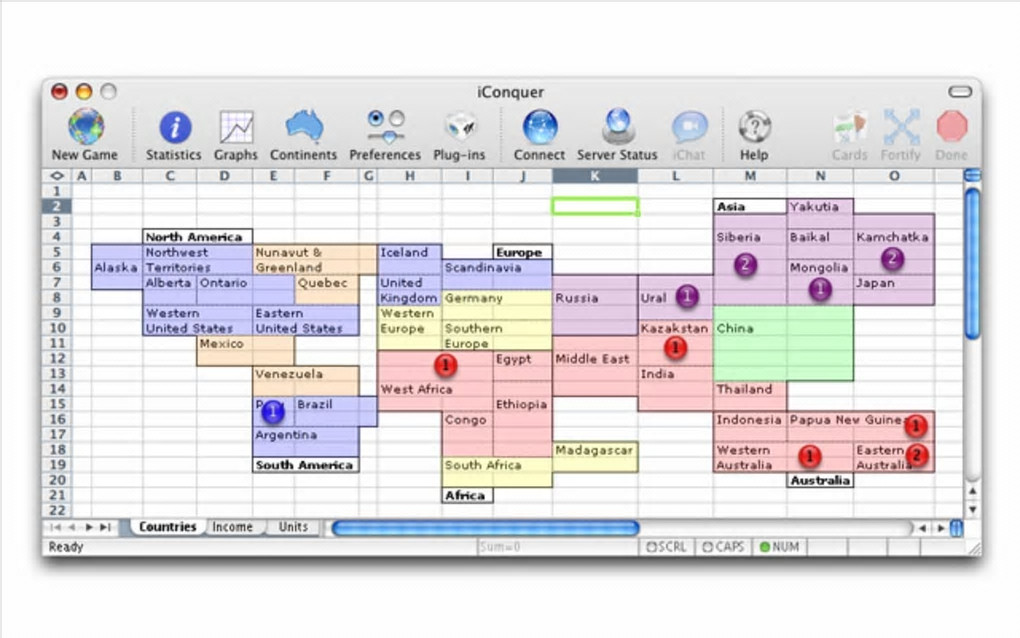Click the blue army marker on Peru
Image resolution: width=1020 pixels, height=638 pixels.
point(273,411)
